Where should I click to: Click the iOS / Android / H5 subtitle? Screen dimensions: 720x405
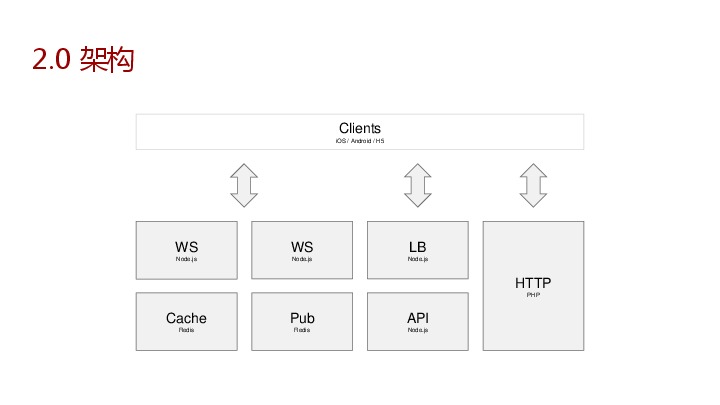click(360, 141)
